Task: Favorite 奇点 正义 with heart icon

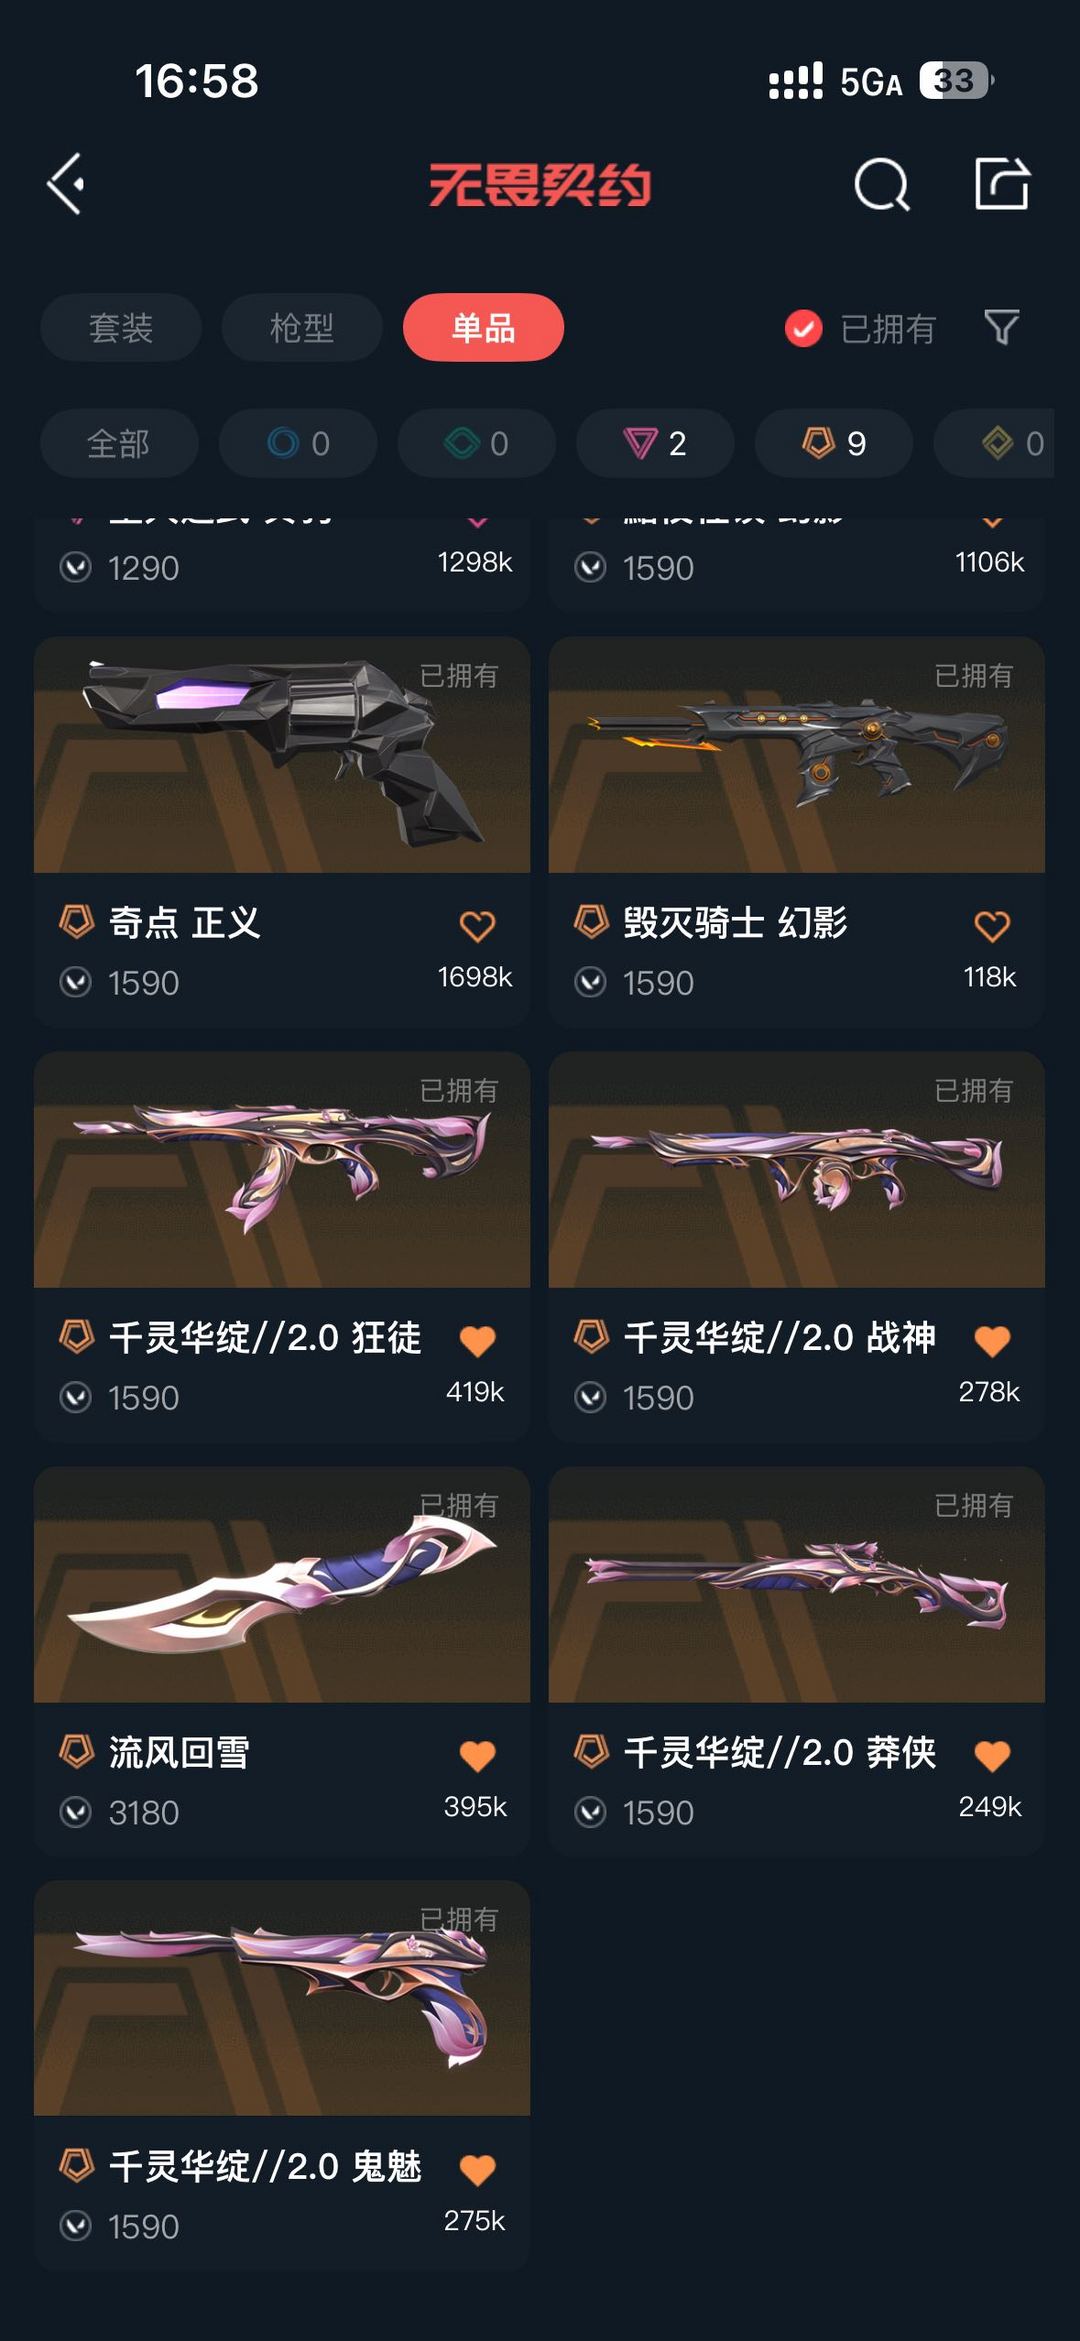Action: click(x=477, y=926)
